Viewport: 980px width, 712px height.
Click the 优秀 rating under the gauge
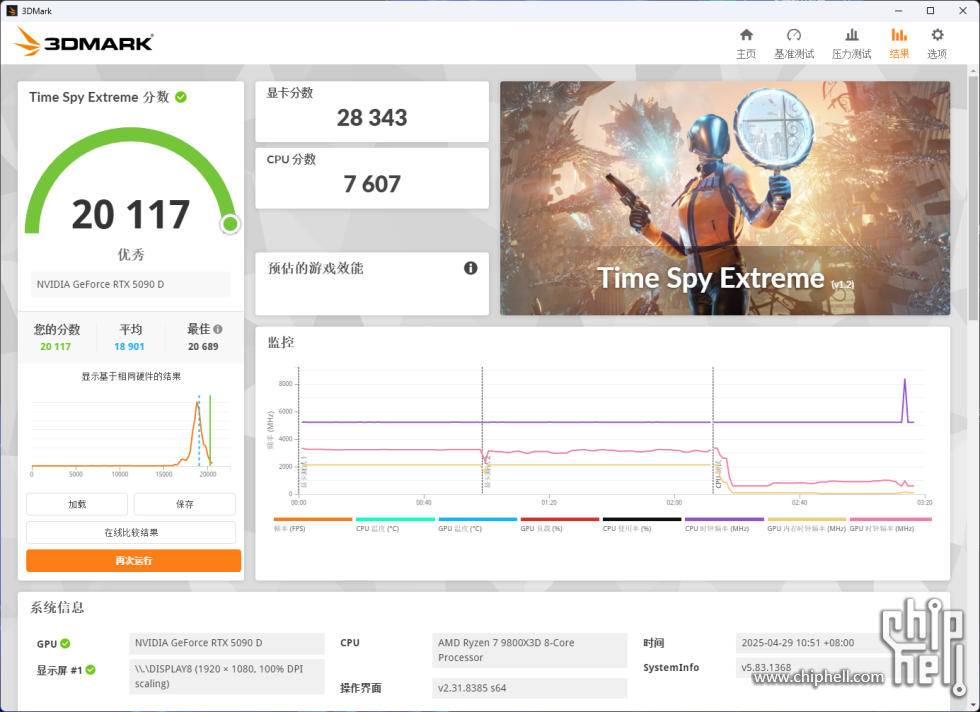[x=131, y=254]
